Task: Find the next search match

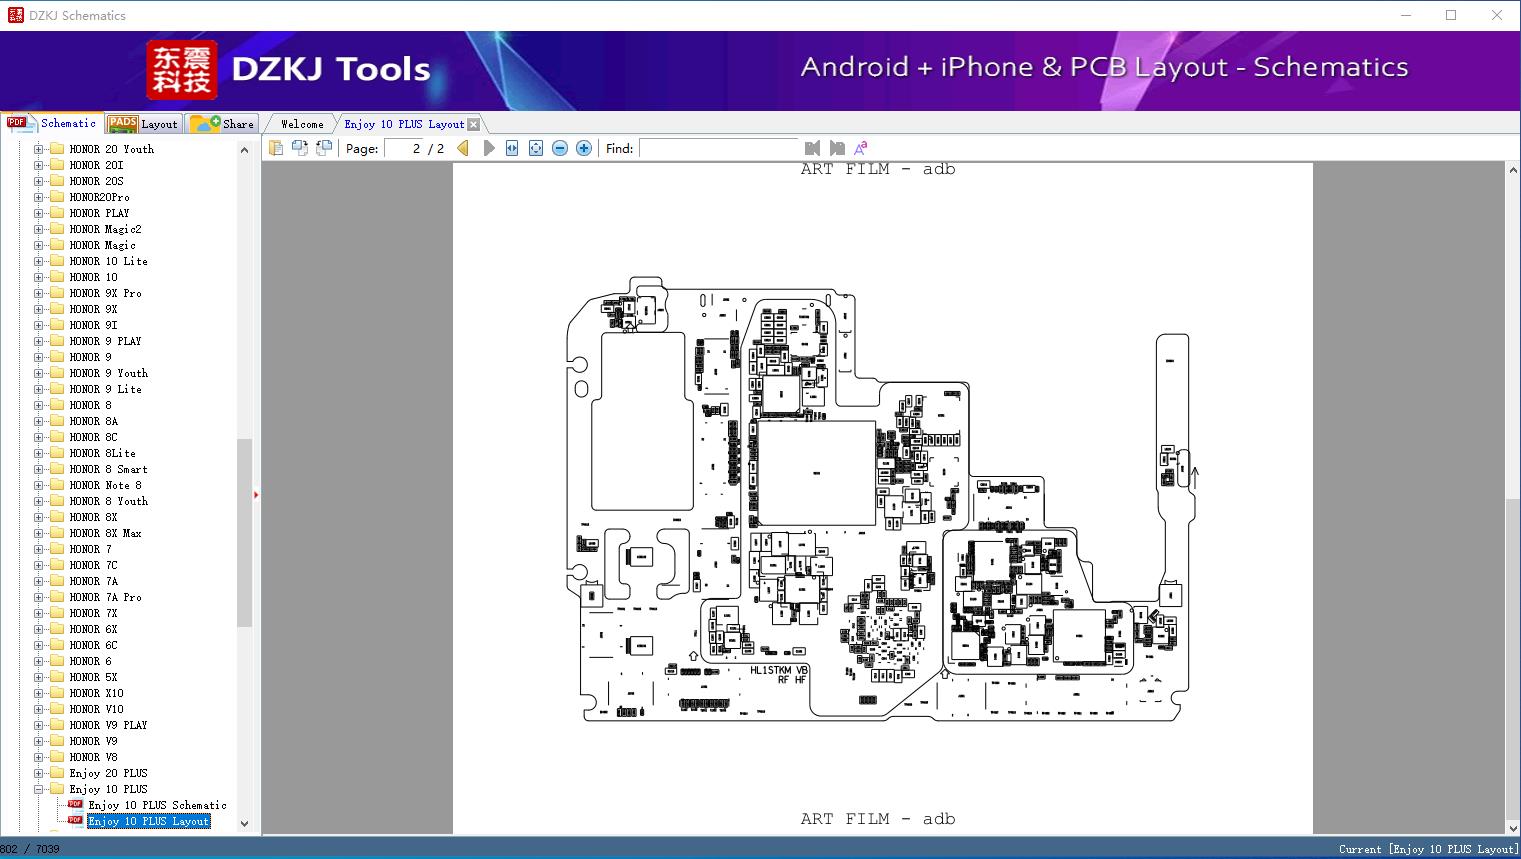Action: [x=837, y=148]
